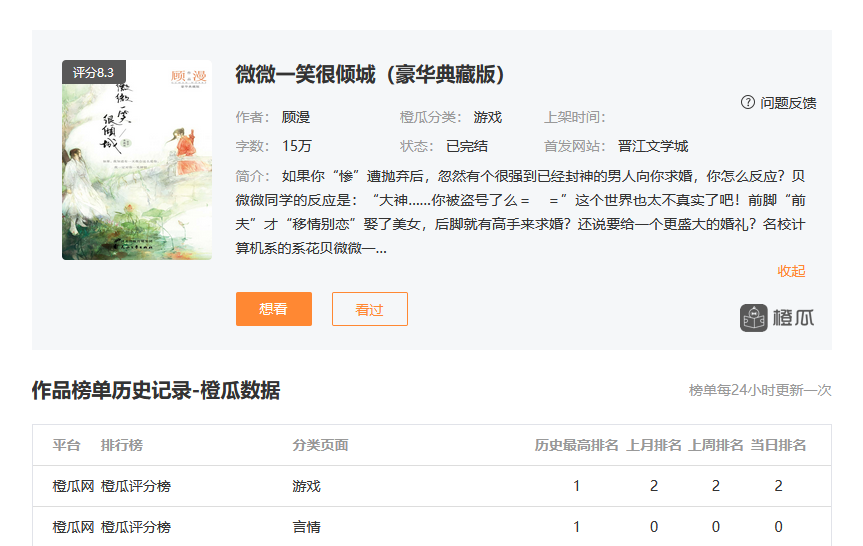Click the 言情 category cell in the table
This screenshot has height=546, width=863.
(x=307, y=527)
